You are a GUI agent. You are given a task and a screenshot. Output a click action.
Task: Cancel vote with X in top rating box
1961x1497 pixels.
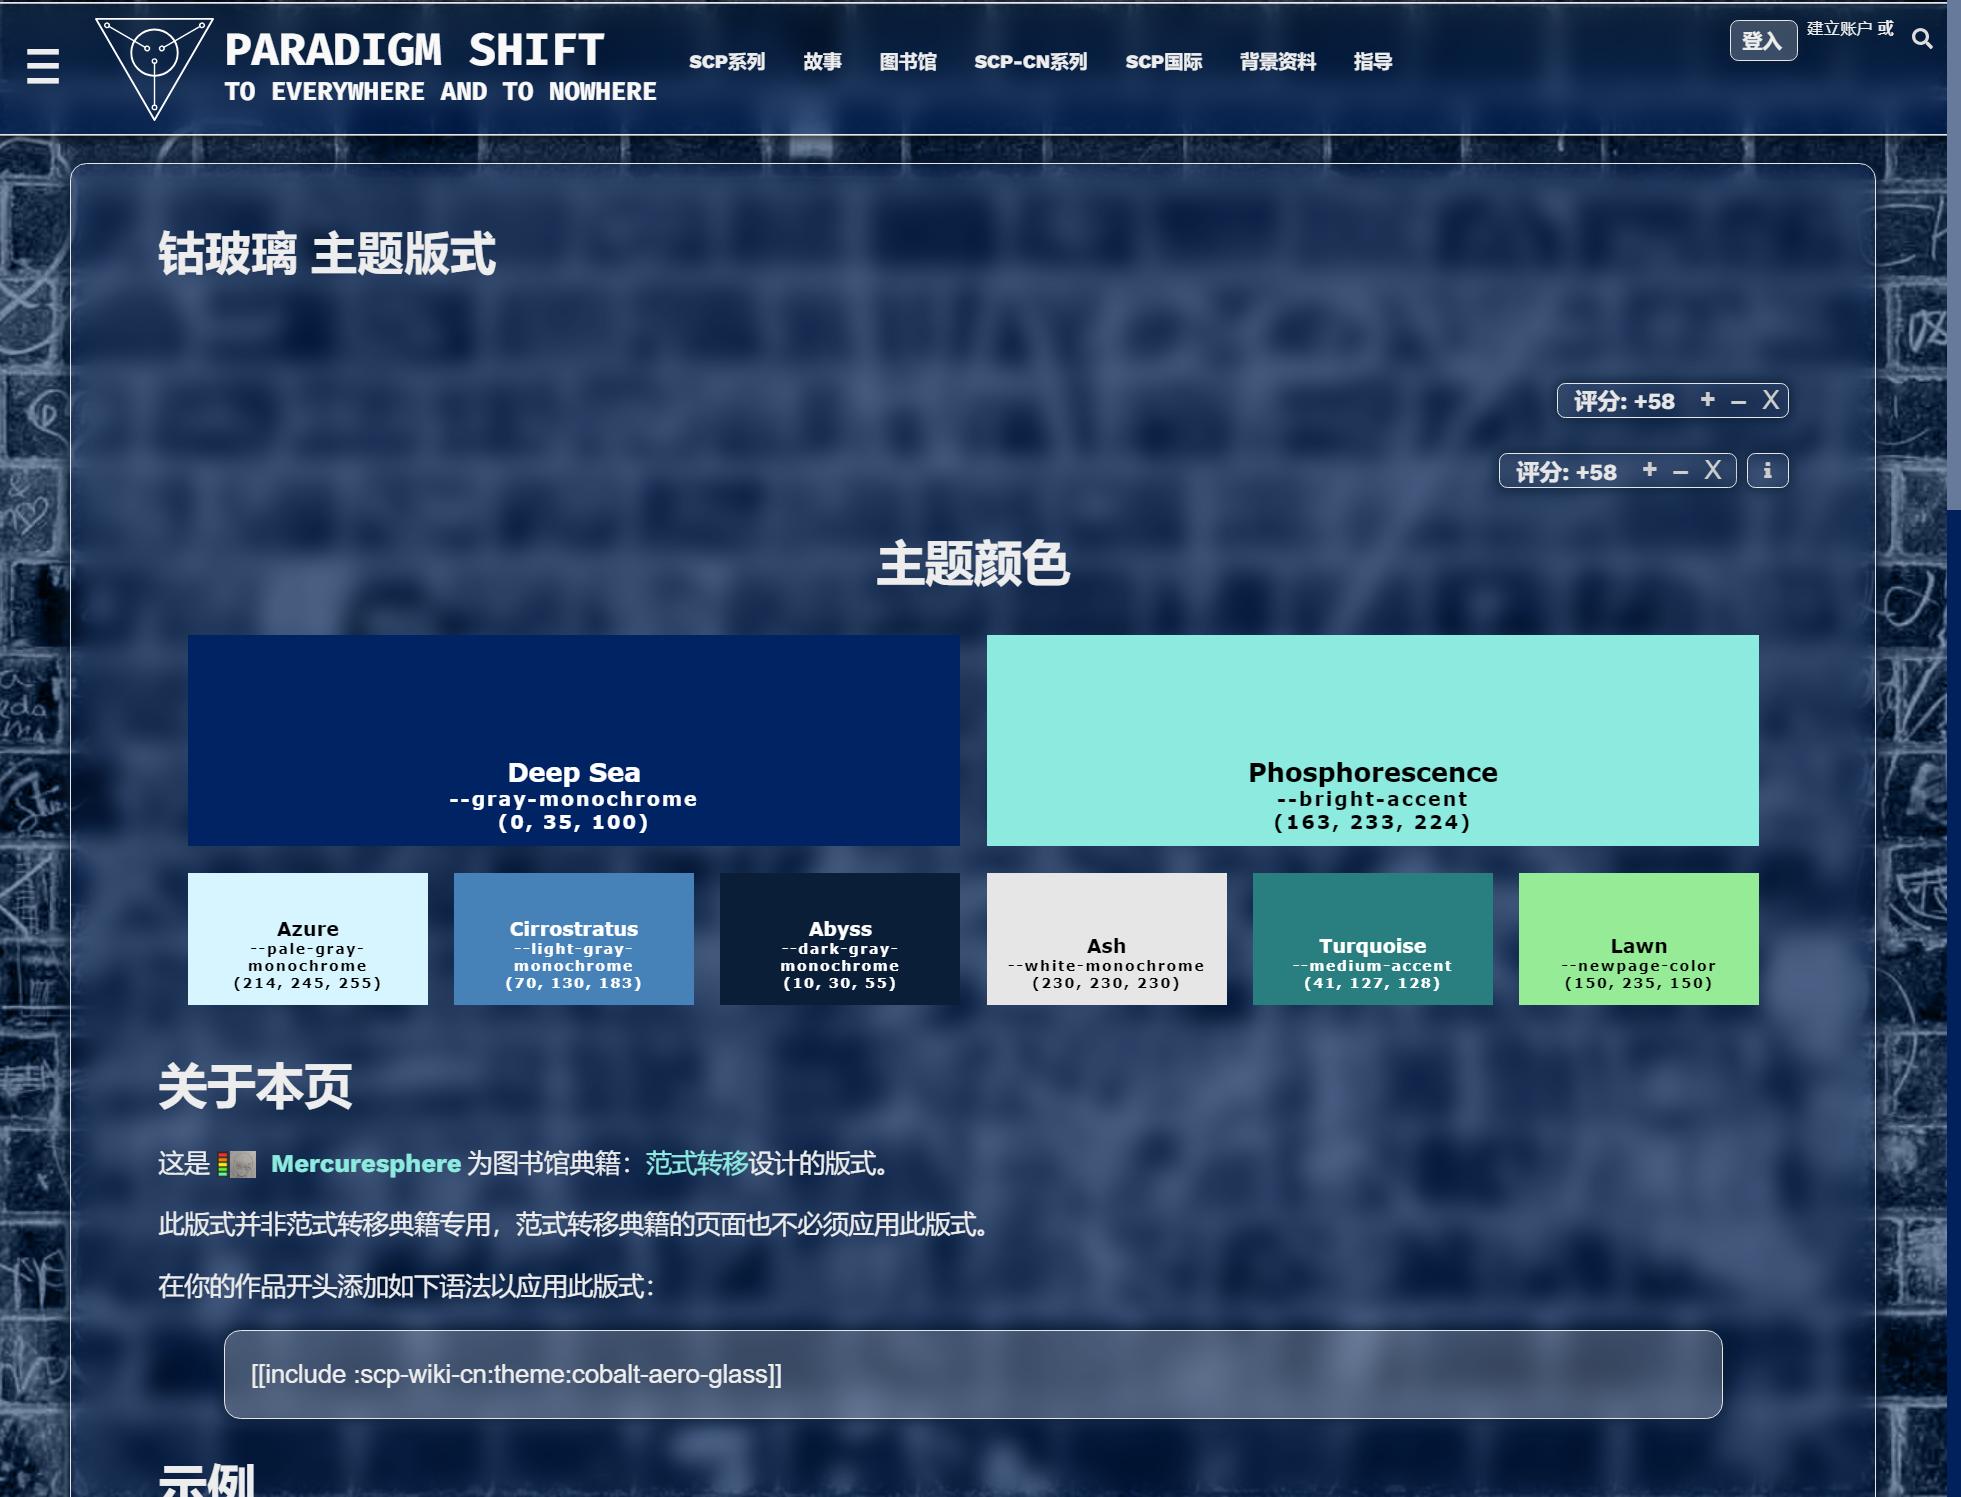(1770, 400)
